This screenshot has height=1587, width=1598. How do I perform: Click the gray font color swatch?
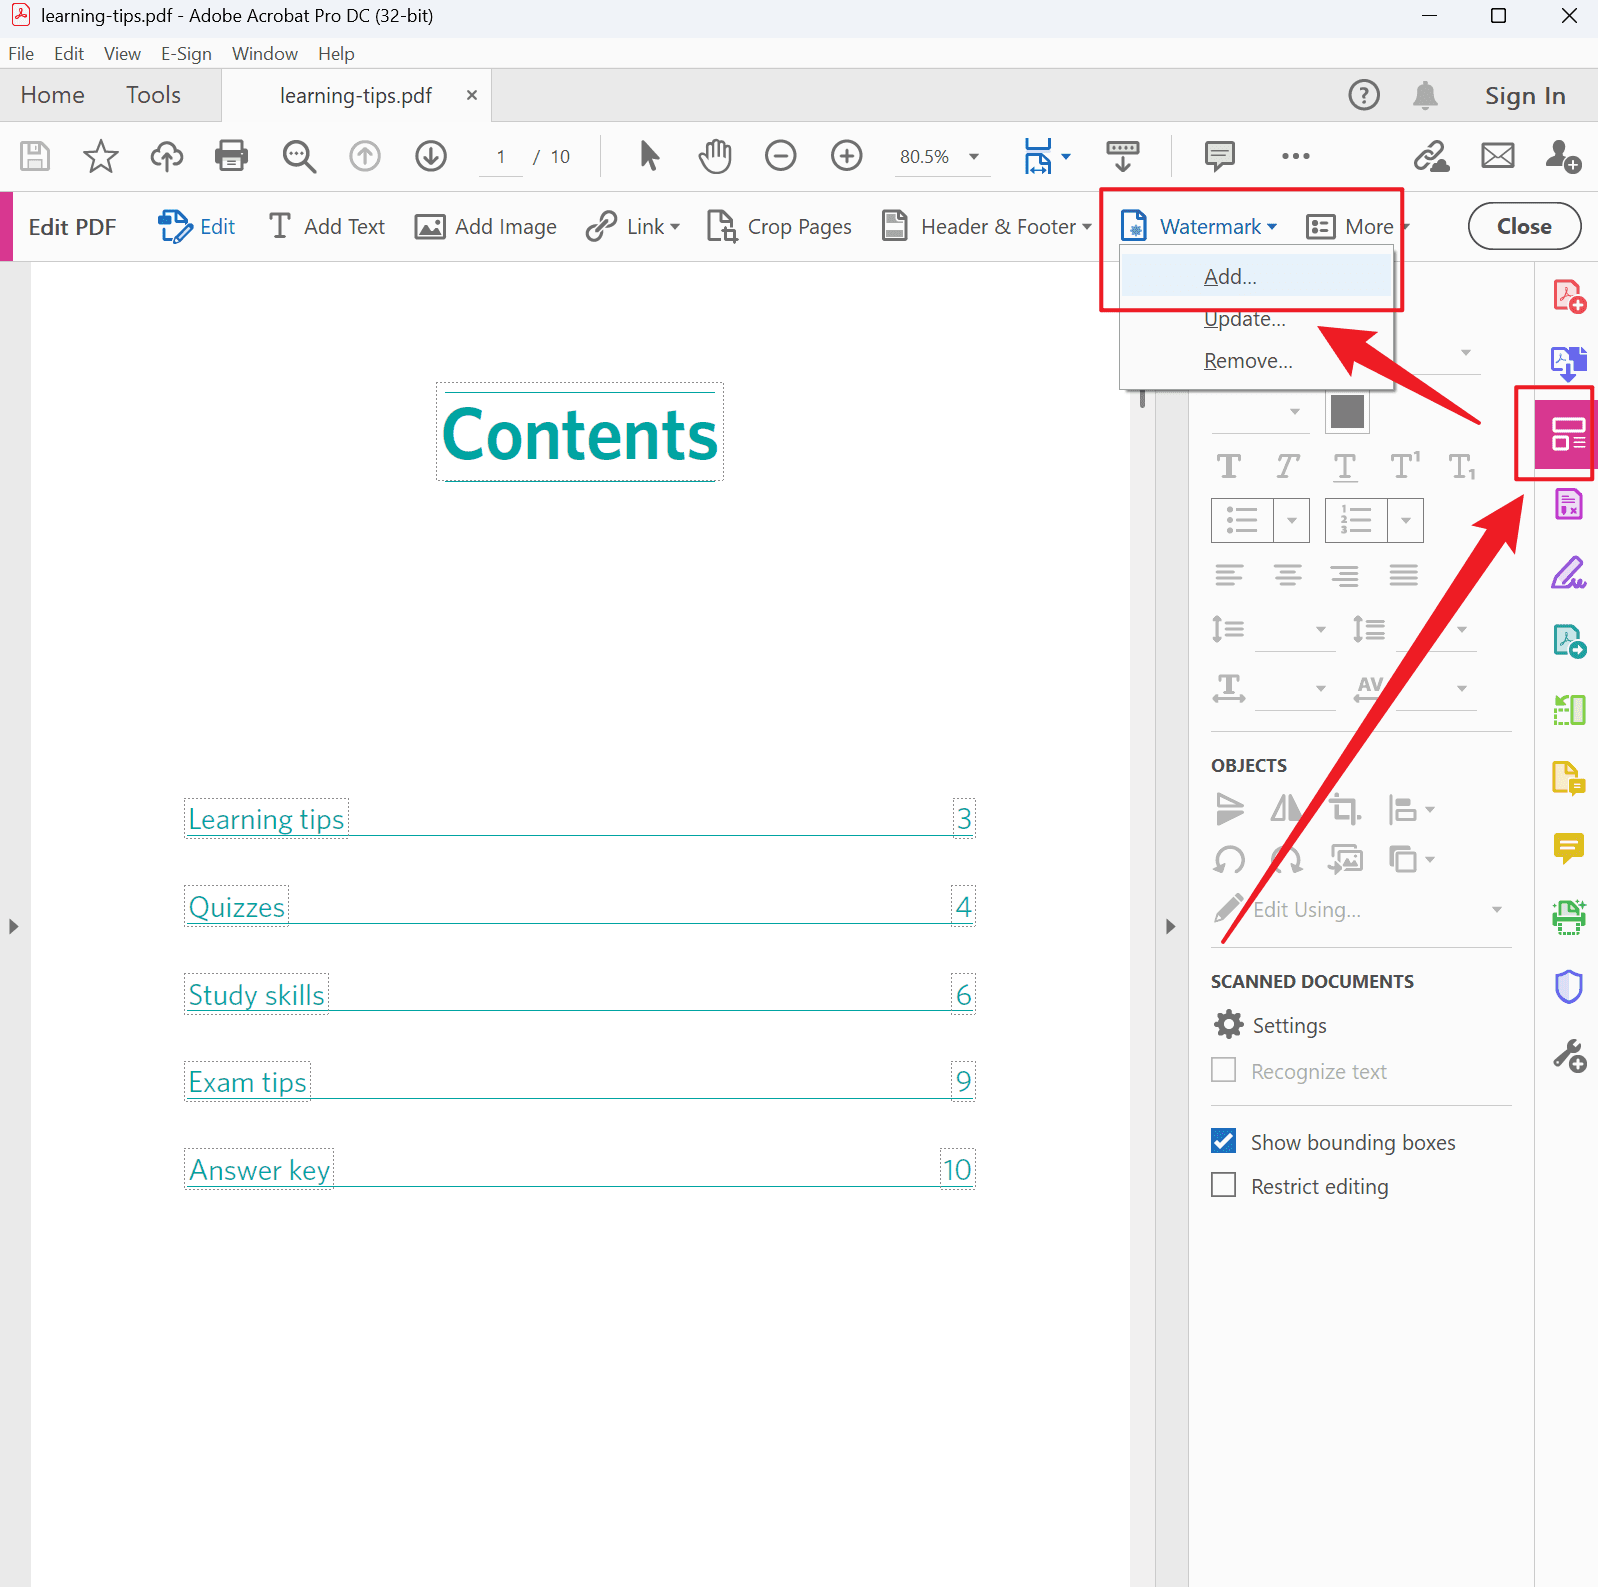[x=1347, y=412]
